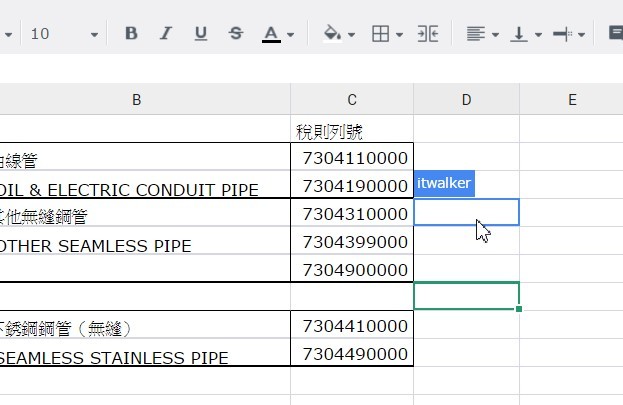Select cell with value 7304490000
The image size is (623, 405).
[352, 353]
